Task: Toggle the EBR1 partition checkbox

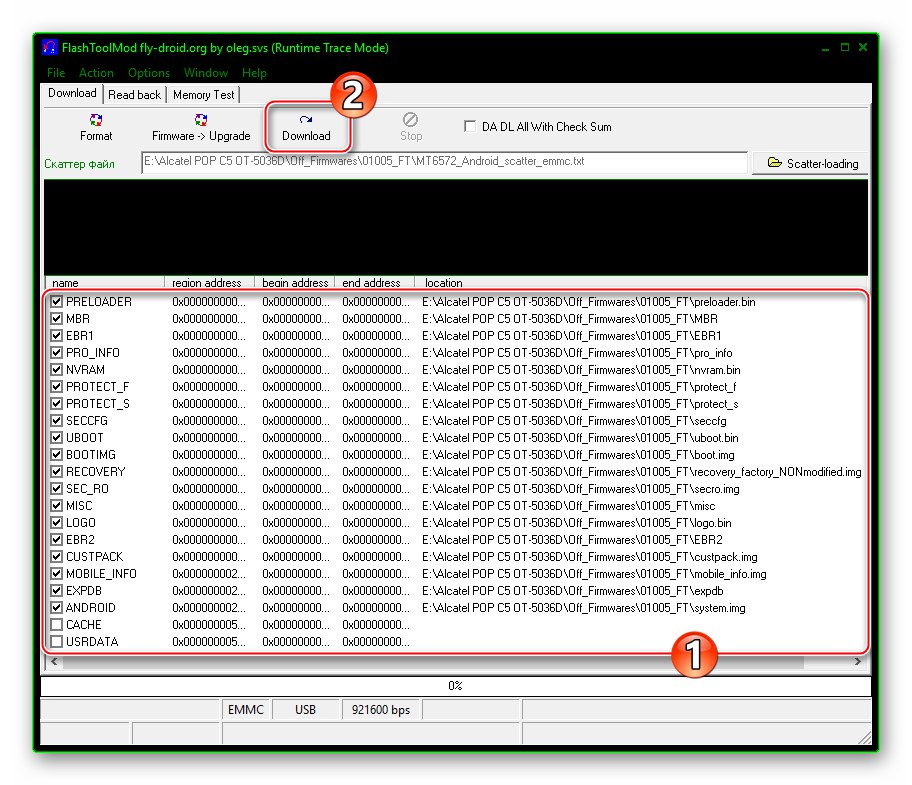Action: pyautogui.click(x=56, y=336)
